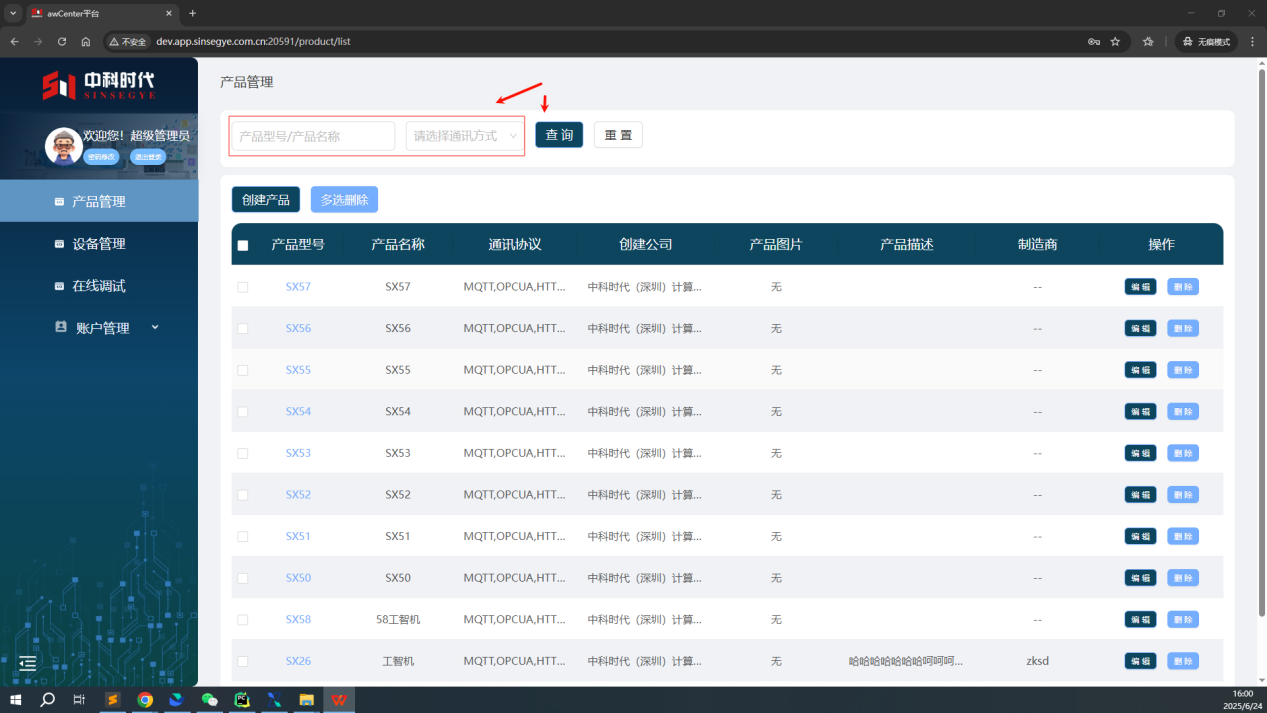Viewport: 1267px width, 713px height.
Task: Click the user avatar image
Action: pos(64,146)
